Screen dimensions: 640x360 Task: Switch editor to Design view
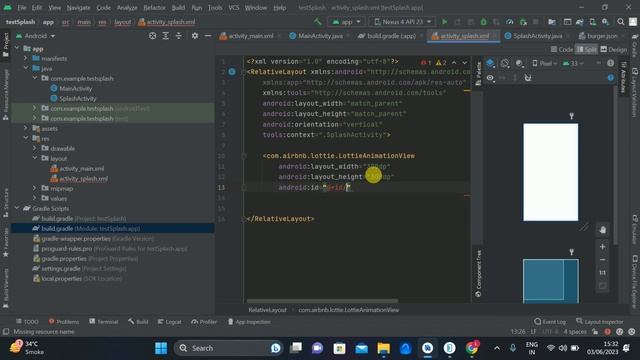[613, 49]
